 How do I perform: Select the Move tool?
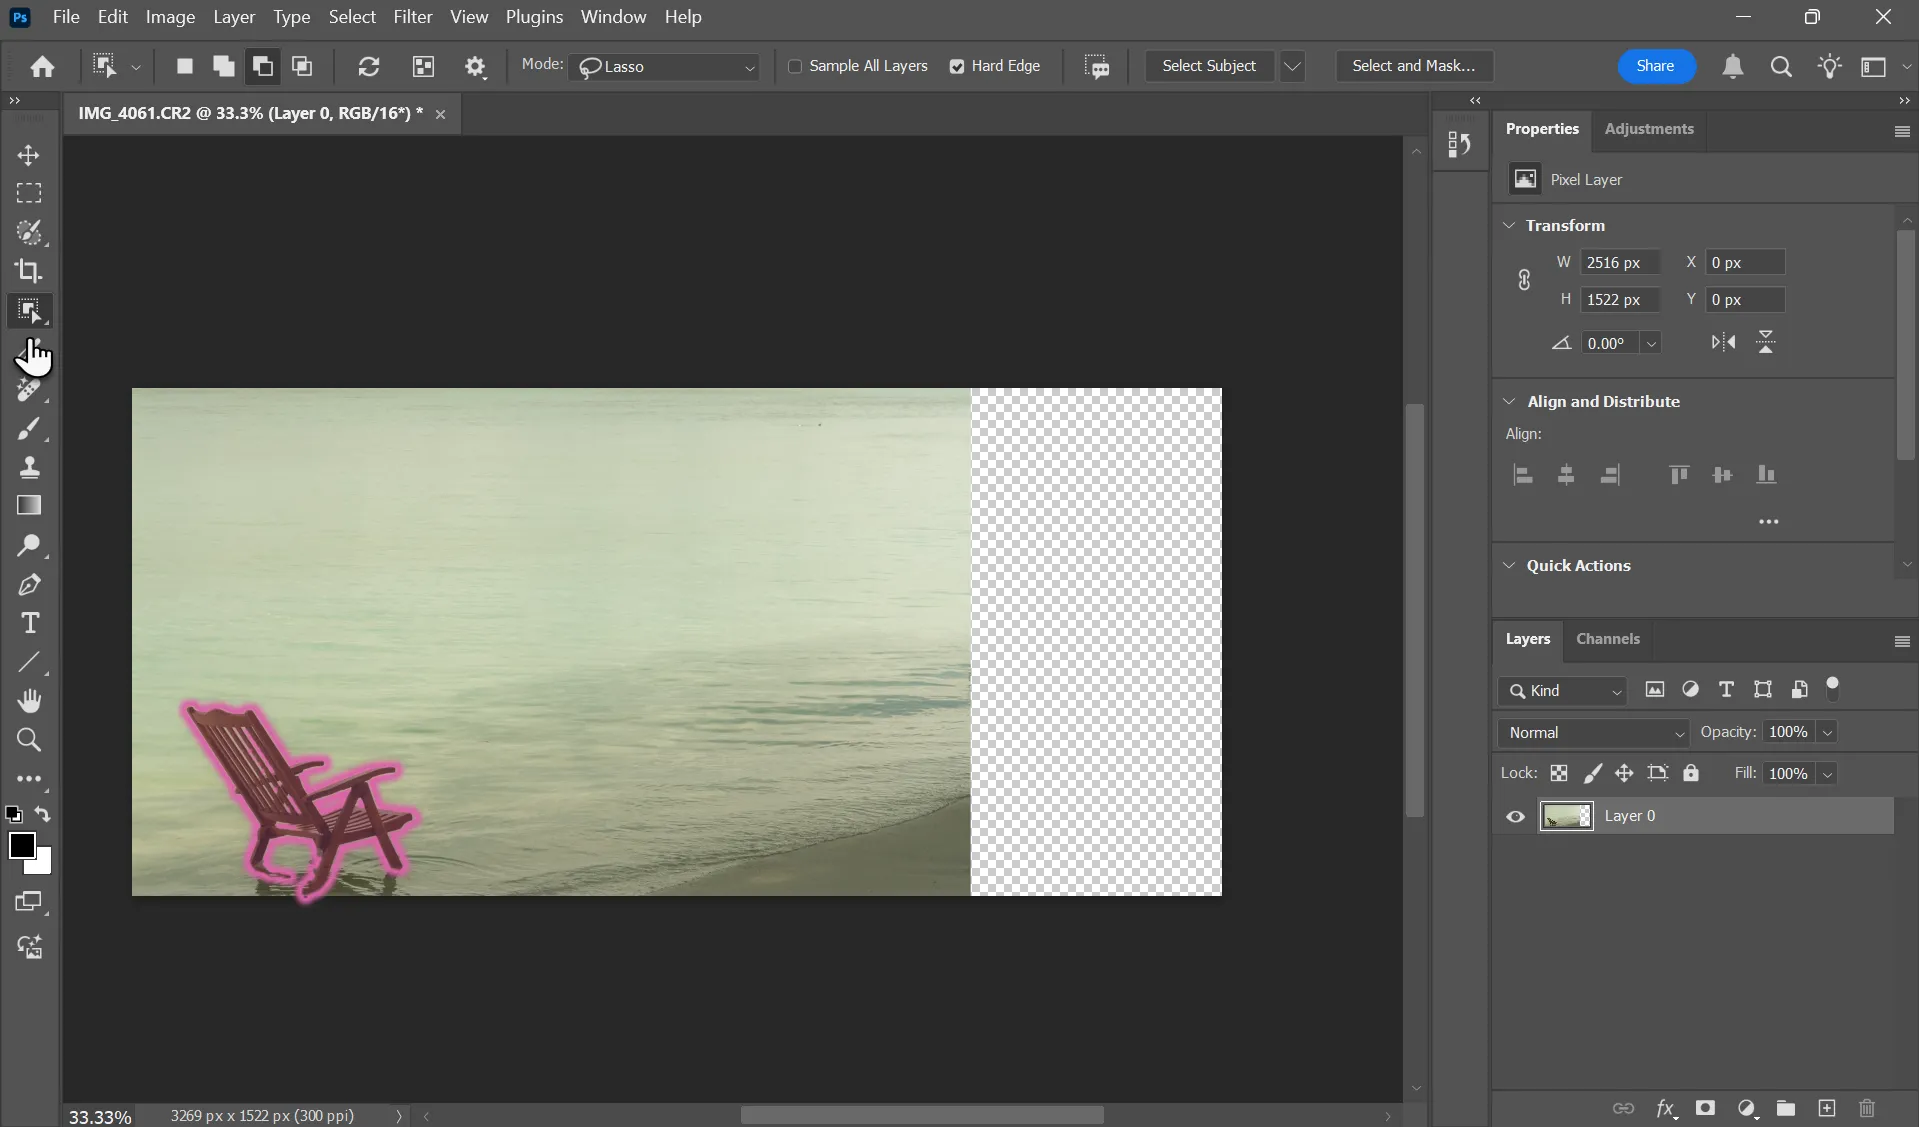coord(29,155)
